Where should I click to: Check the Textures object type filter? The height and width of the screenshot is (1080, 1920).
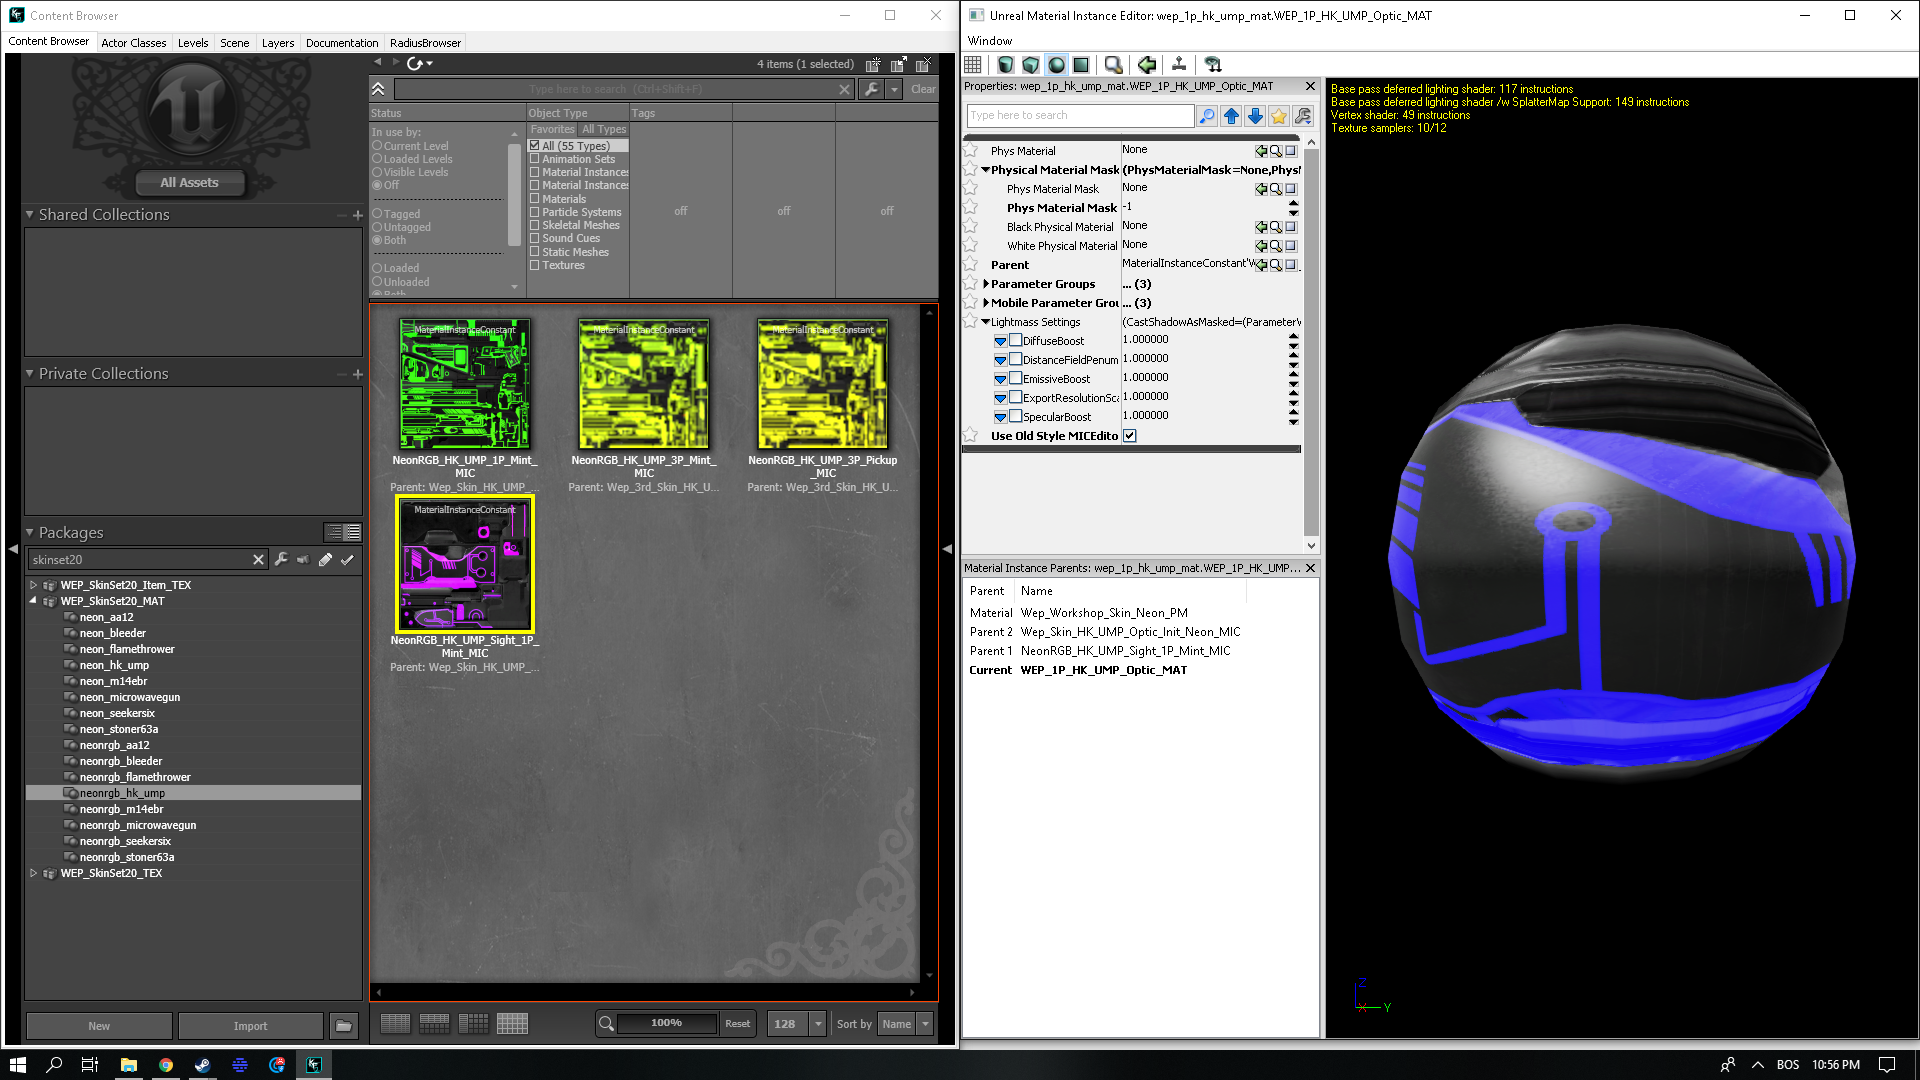535,265
